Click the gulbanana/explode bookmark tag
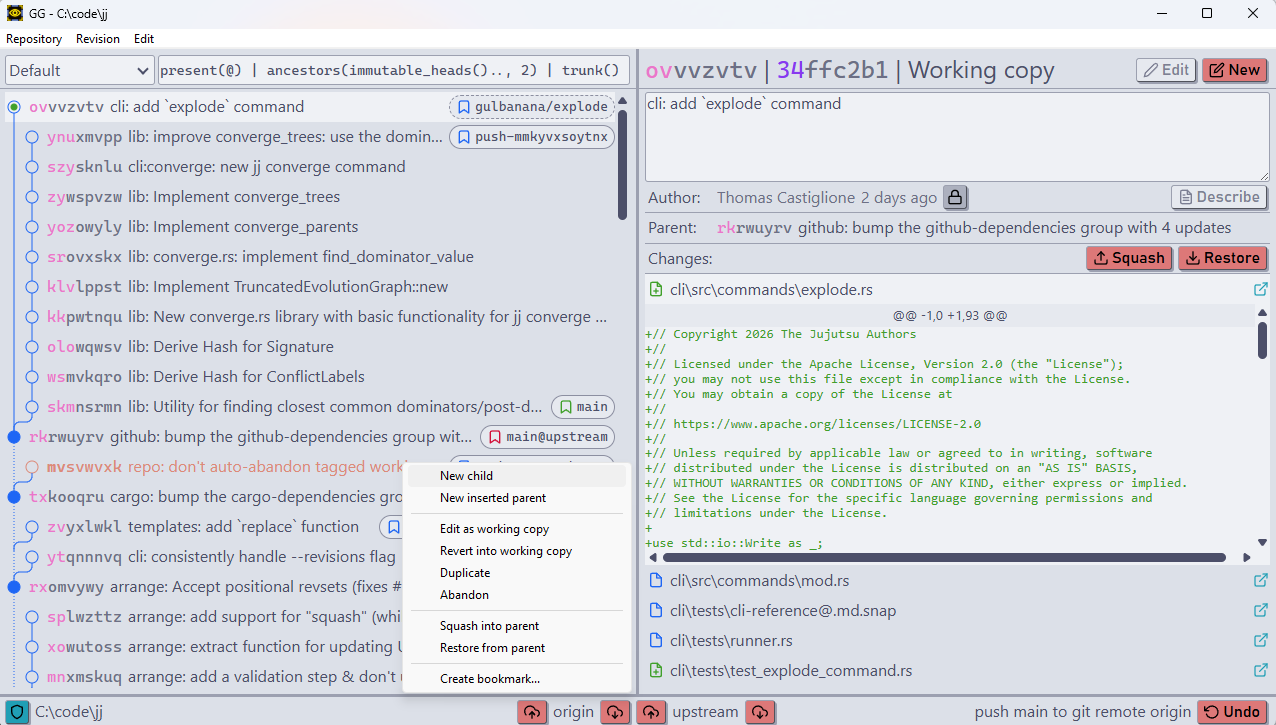 pyautogui.click(x=531, y=107)
